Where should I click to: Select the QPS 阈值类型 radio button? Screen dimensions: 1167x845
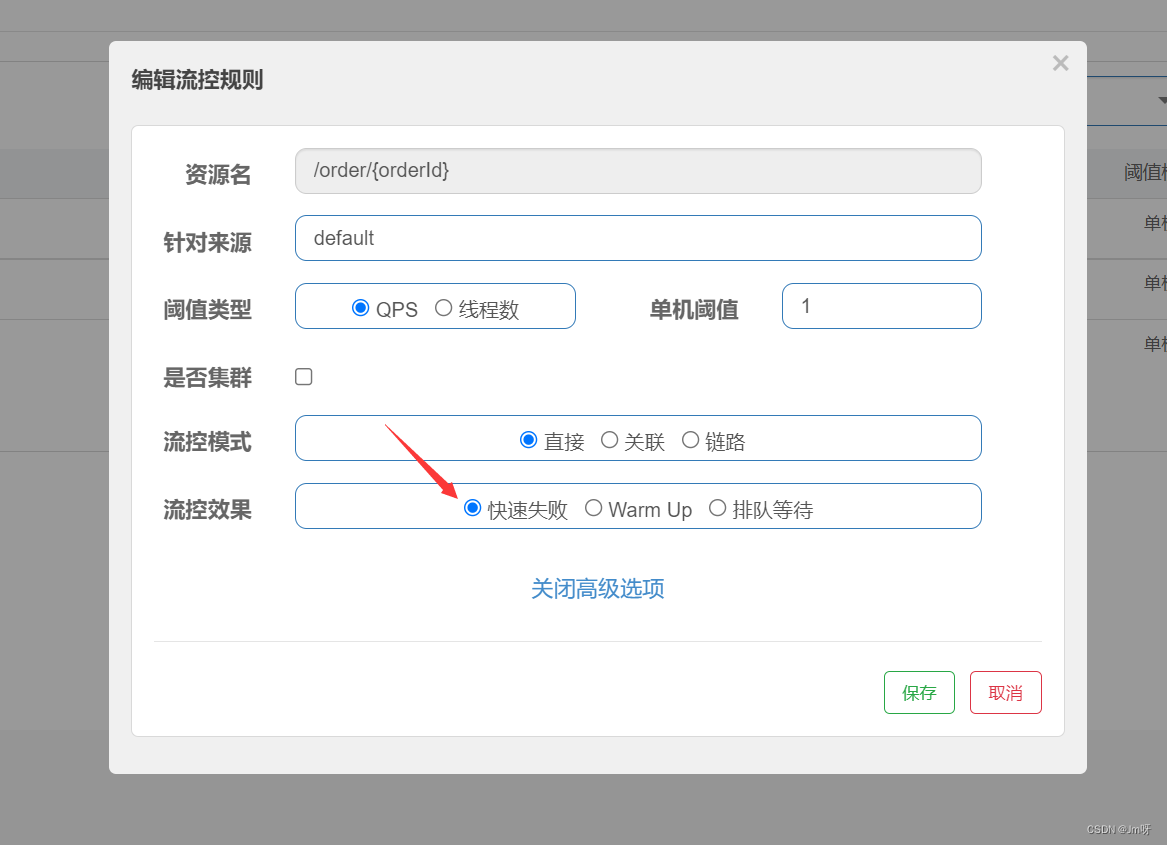tap(361, 309)
